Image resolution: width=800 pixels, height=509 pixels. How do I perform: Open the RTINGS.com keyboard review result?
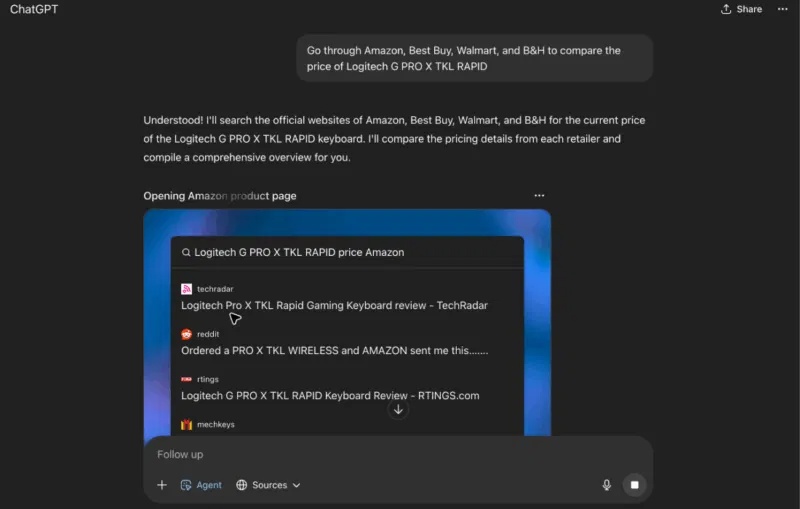(330, 396)
